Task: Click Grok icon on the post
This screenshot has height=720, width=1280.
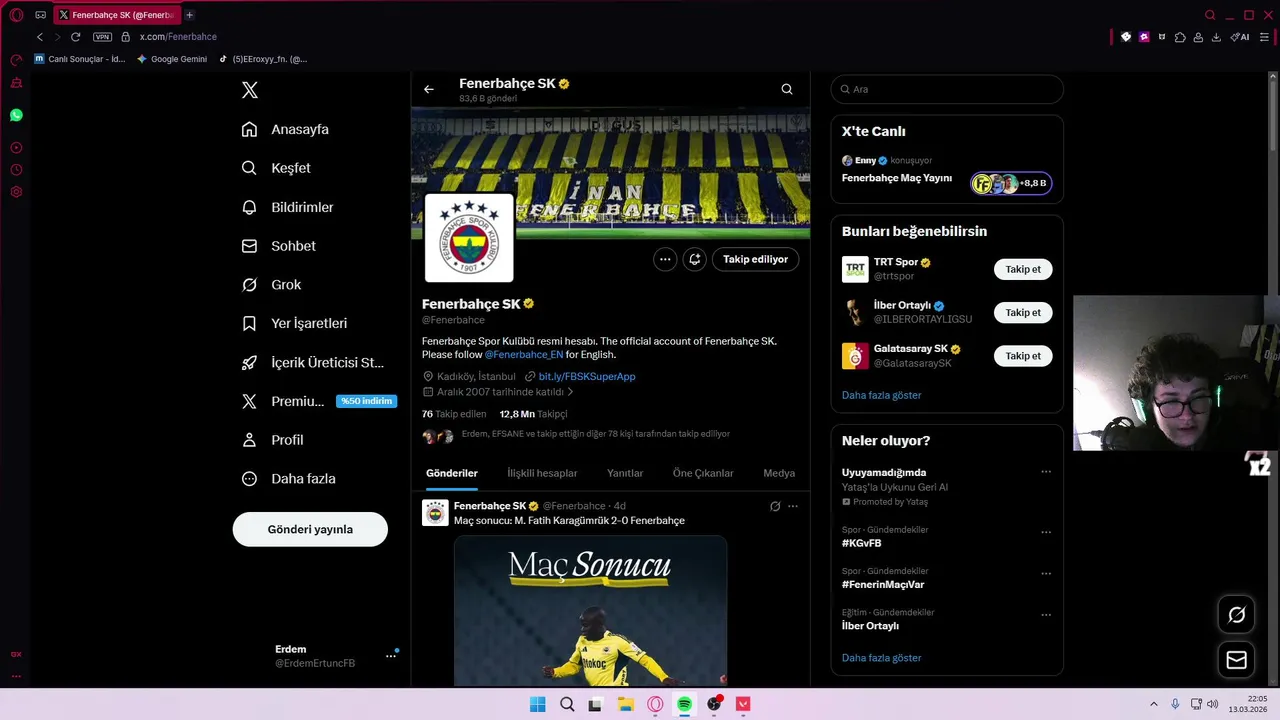Action: (775, 506)
